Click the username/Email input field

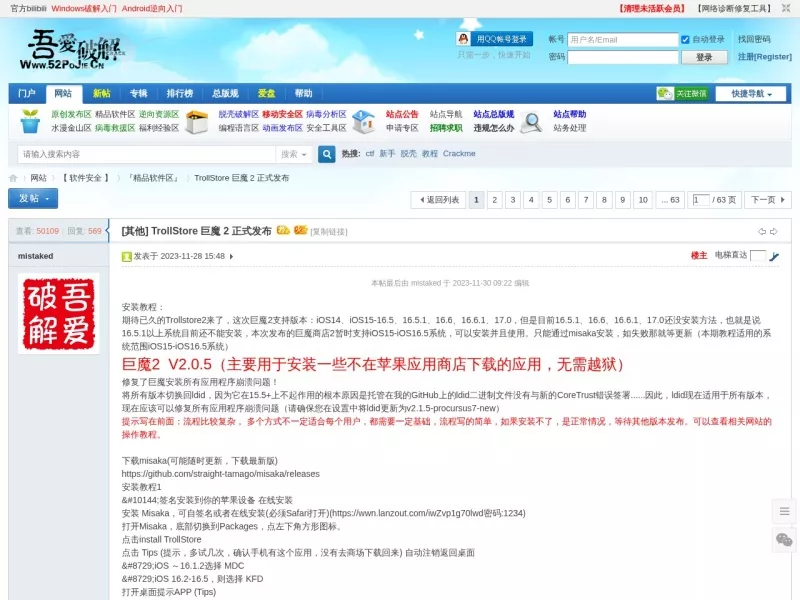coord(622,40)
